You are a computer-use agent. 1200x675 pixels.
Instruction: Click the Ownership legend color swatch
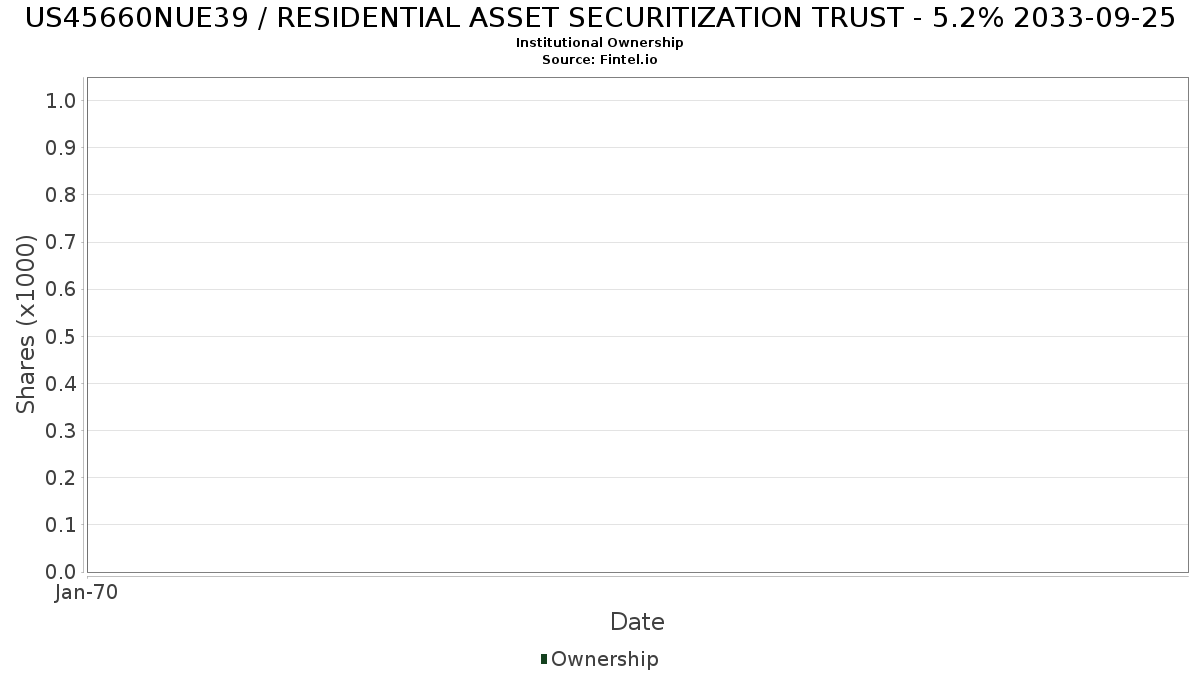pyautogui.click(x=544, y=658)
